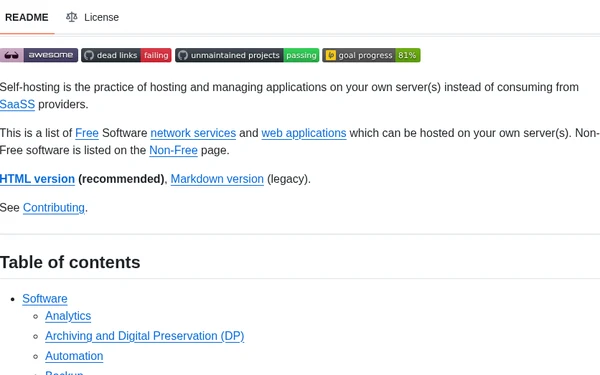Click the Table of contents heading
600x375 pixels.
coord(70,262)
